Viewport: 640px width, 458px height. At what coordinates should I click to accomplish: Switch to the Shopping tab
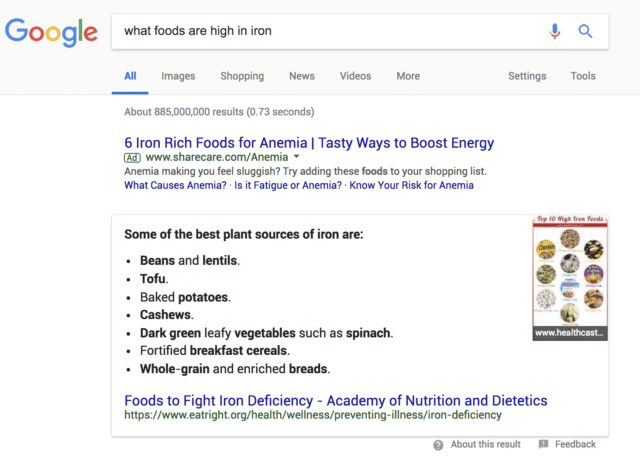tap(242, 76)
